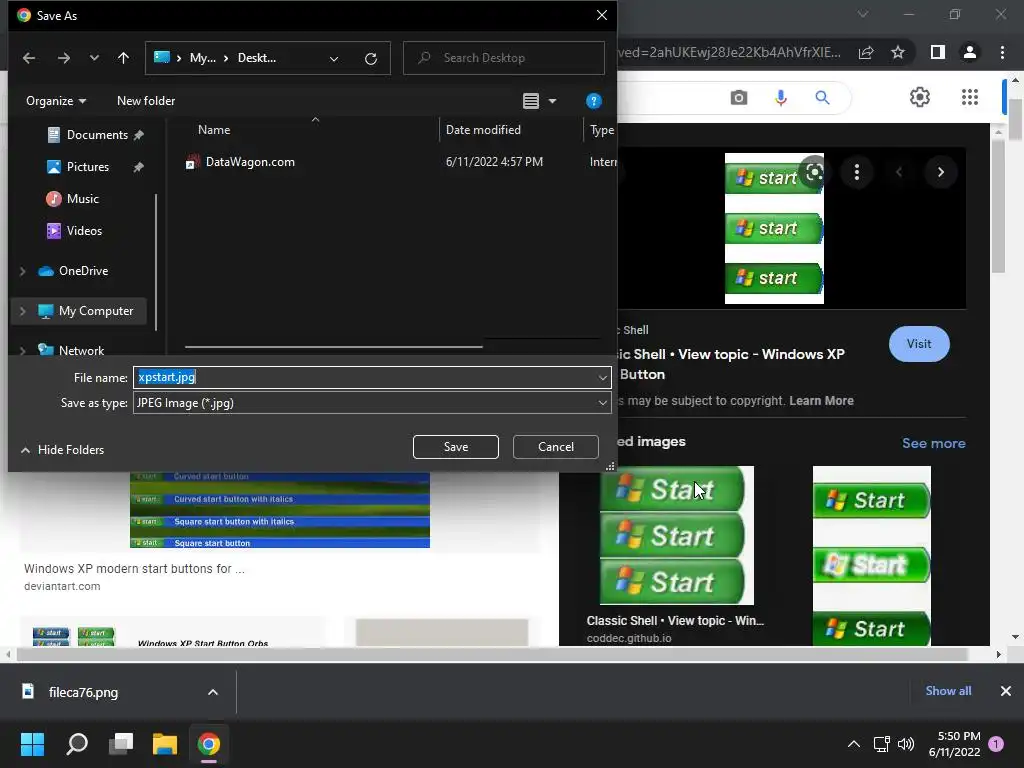
Task: Click Show all downloads
Action: pyautogui.click(x=948, y=690)
